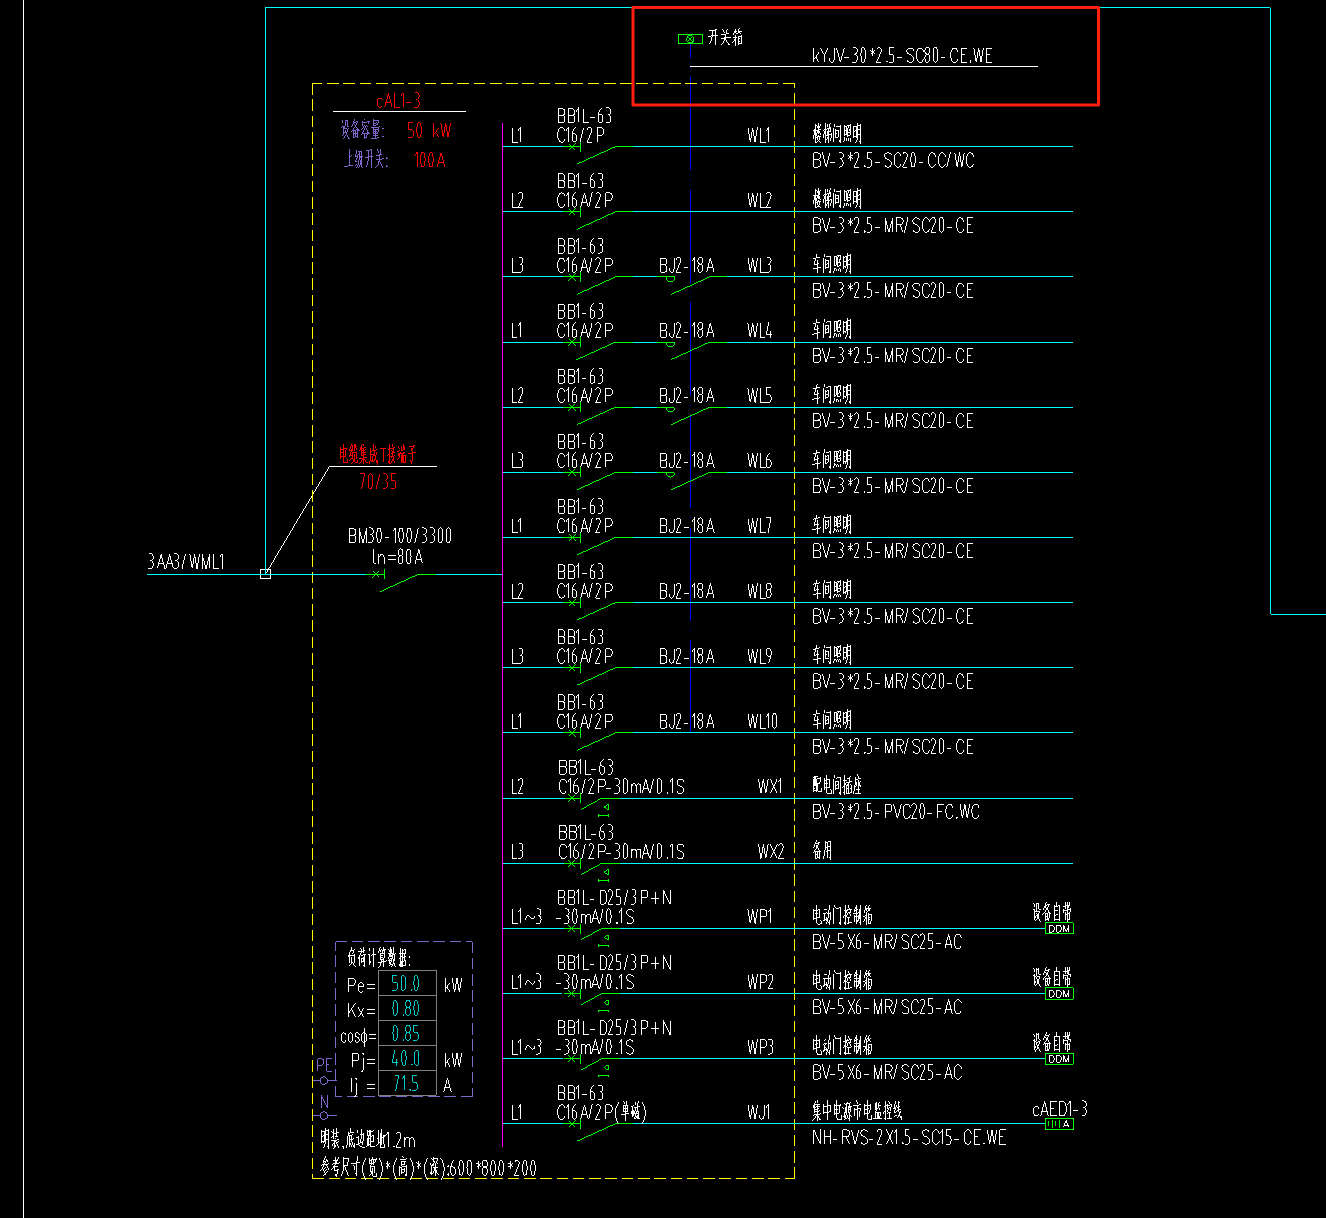Select the 参考尺寸 600*800*200 dimension note
Image resolution: width=1326 pixels, height=1218 pixels.
pos(428,1167)
